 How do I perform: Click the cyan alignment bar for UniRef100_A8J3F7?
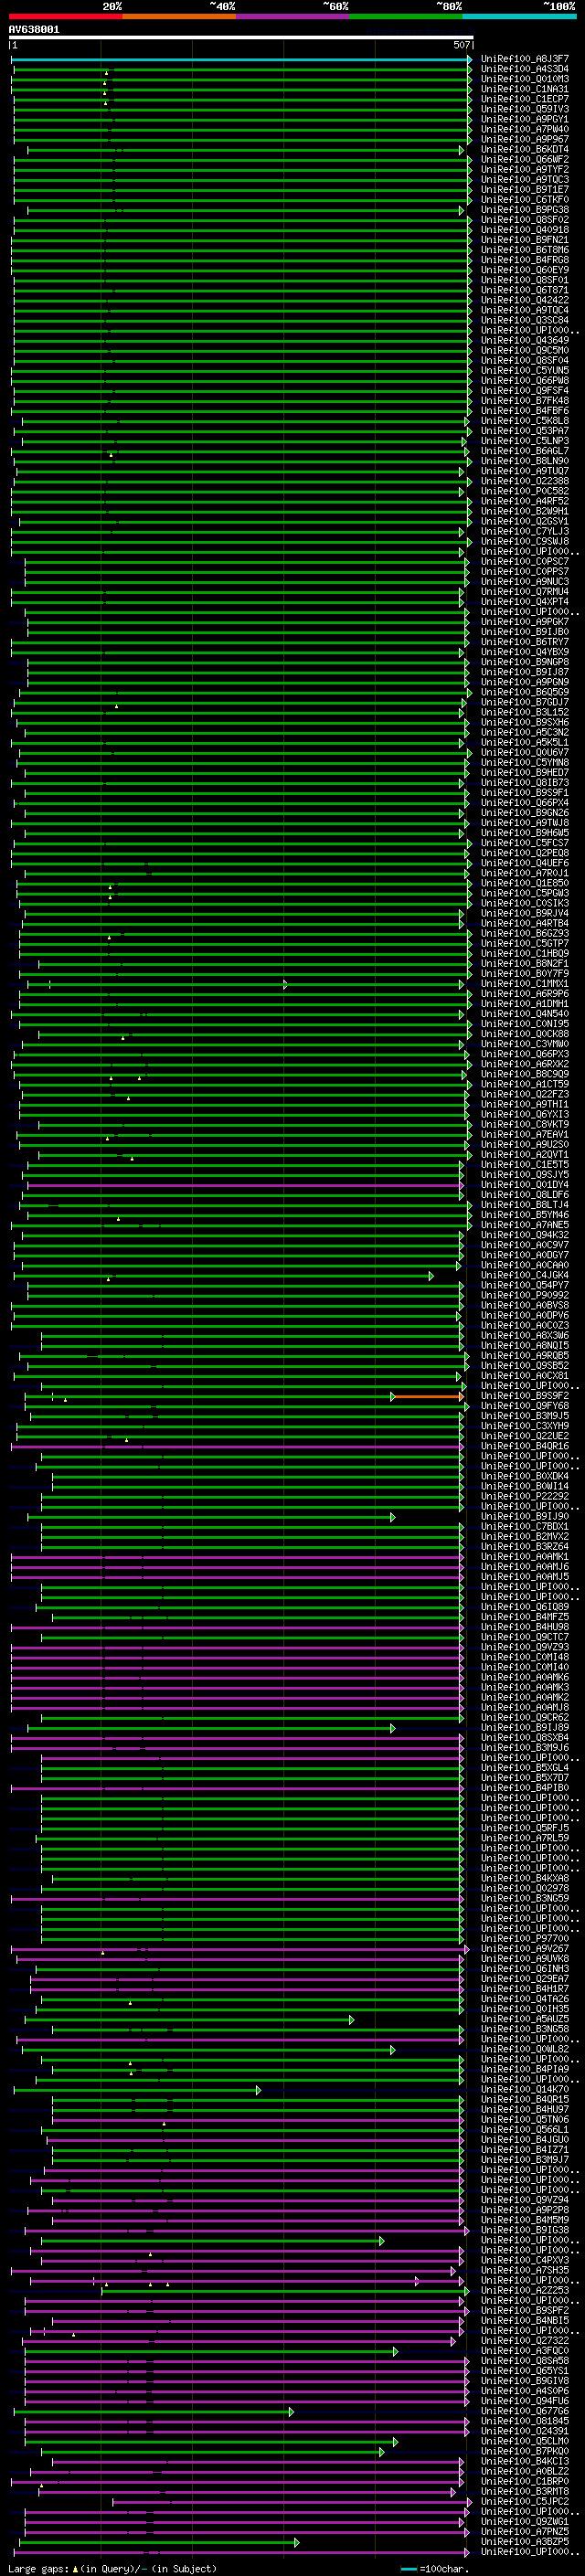pyautogui.click(x=241, y=60)
